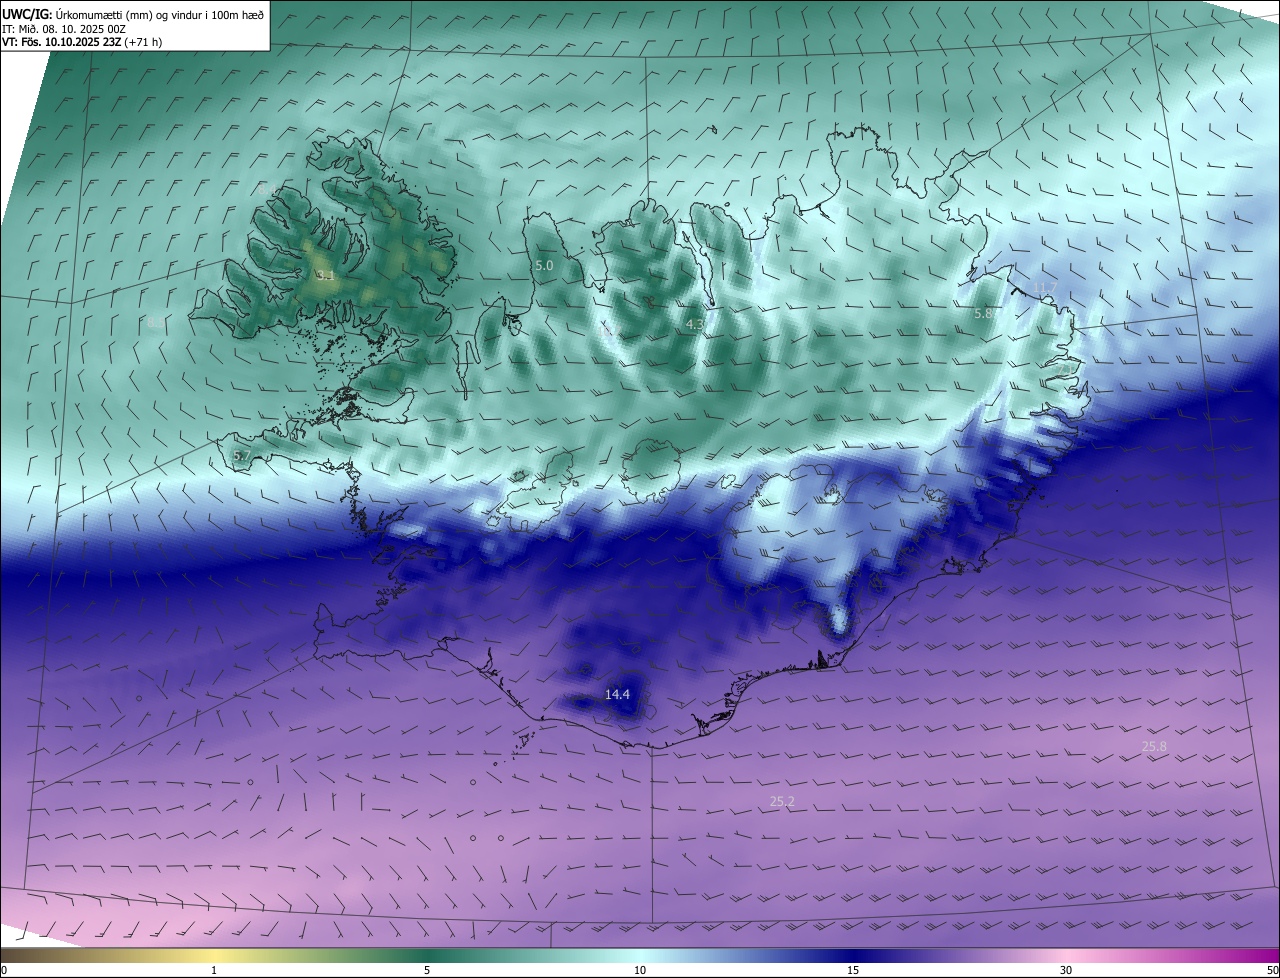Screen dimensions: 1280x978
Task: Click the 5.7 value label on the map
Action: pos(241,455)
